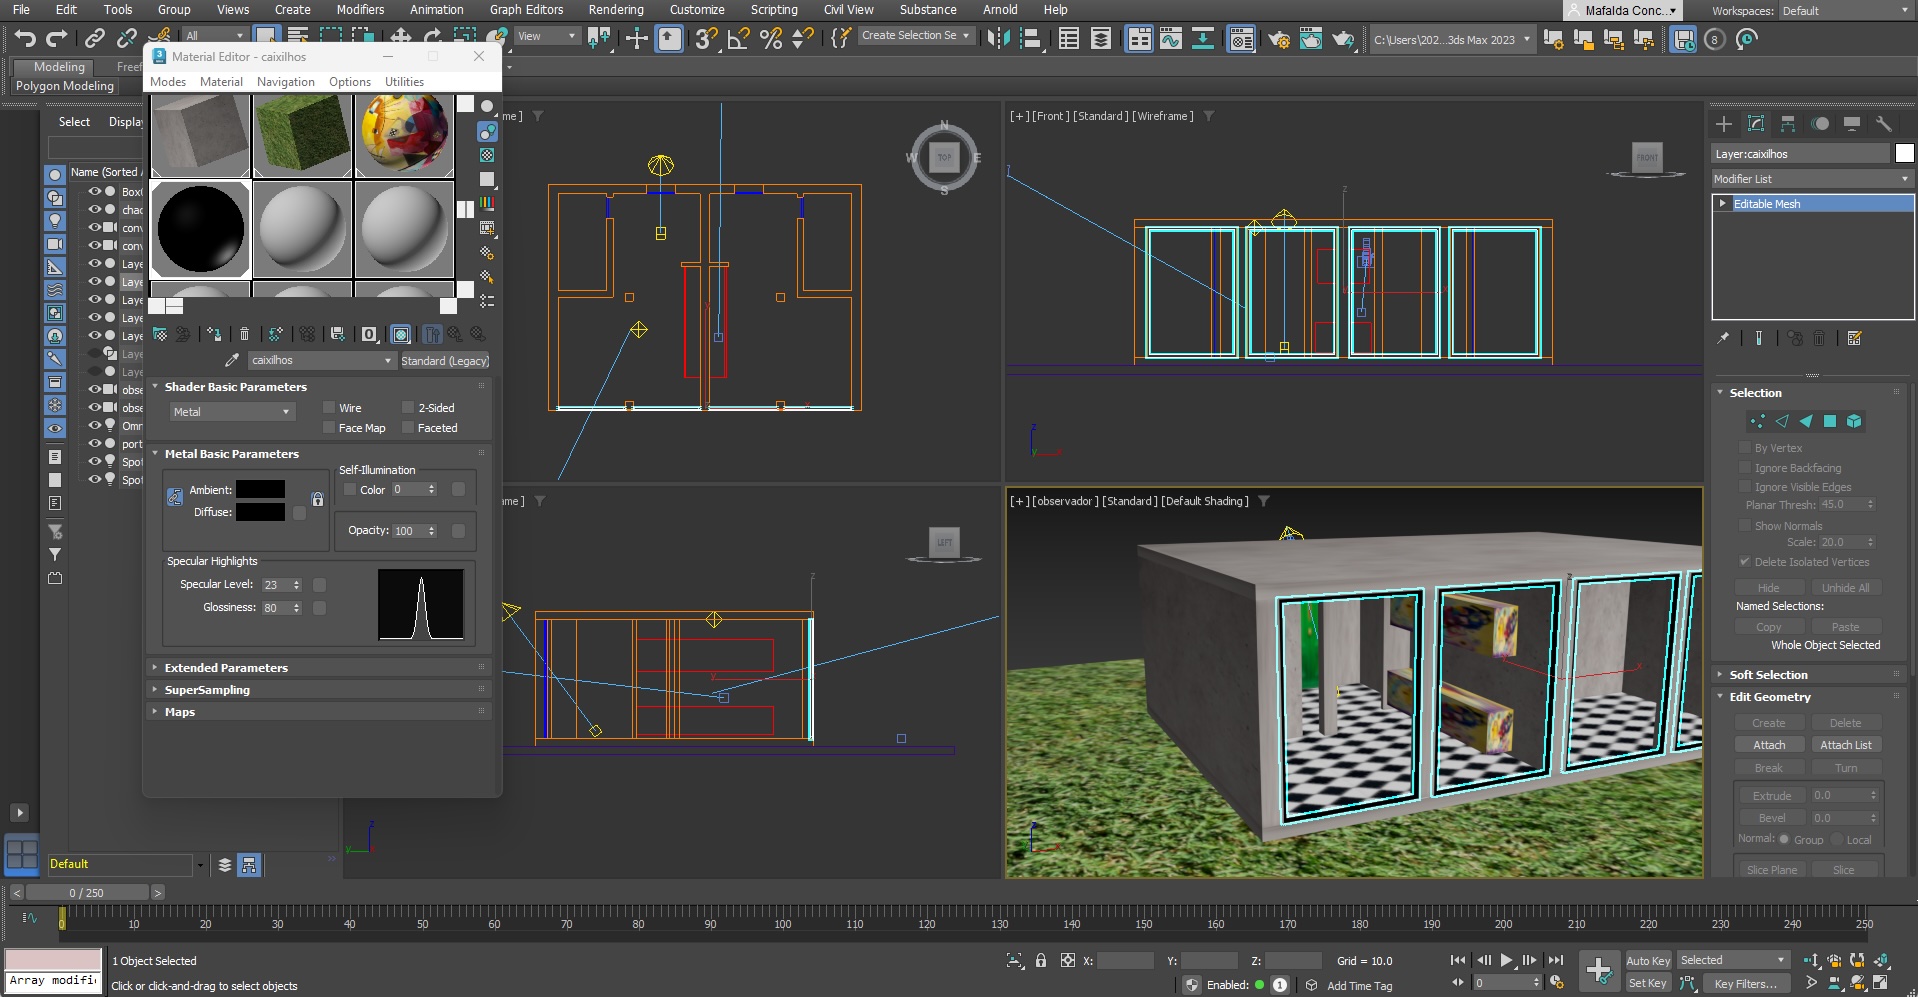Open Utilities menu in Material Editor

pos(404,82)
